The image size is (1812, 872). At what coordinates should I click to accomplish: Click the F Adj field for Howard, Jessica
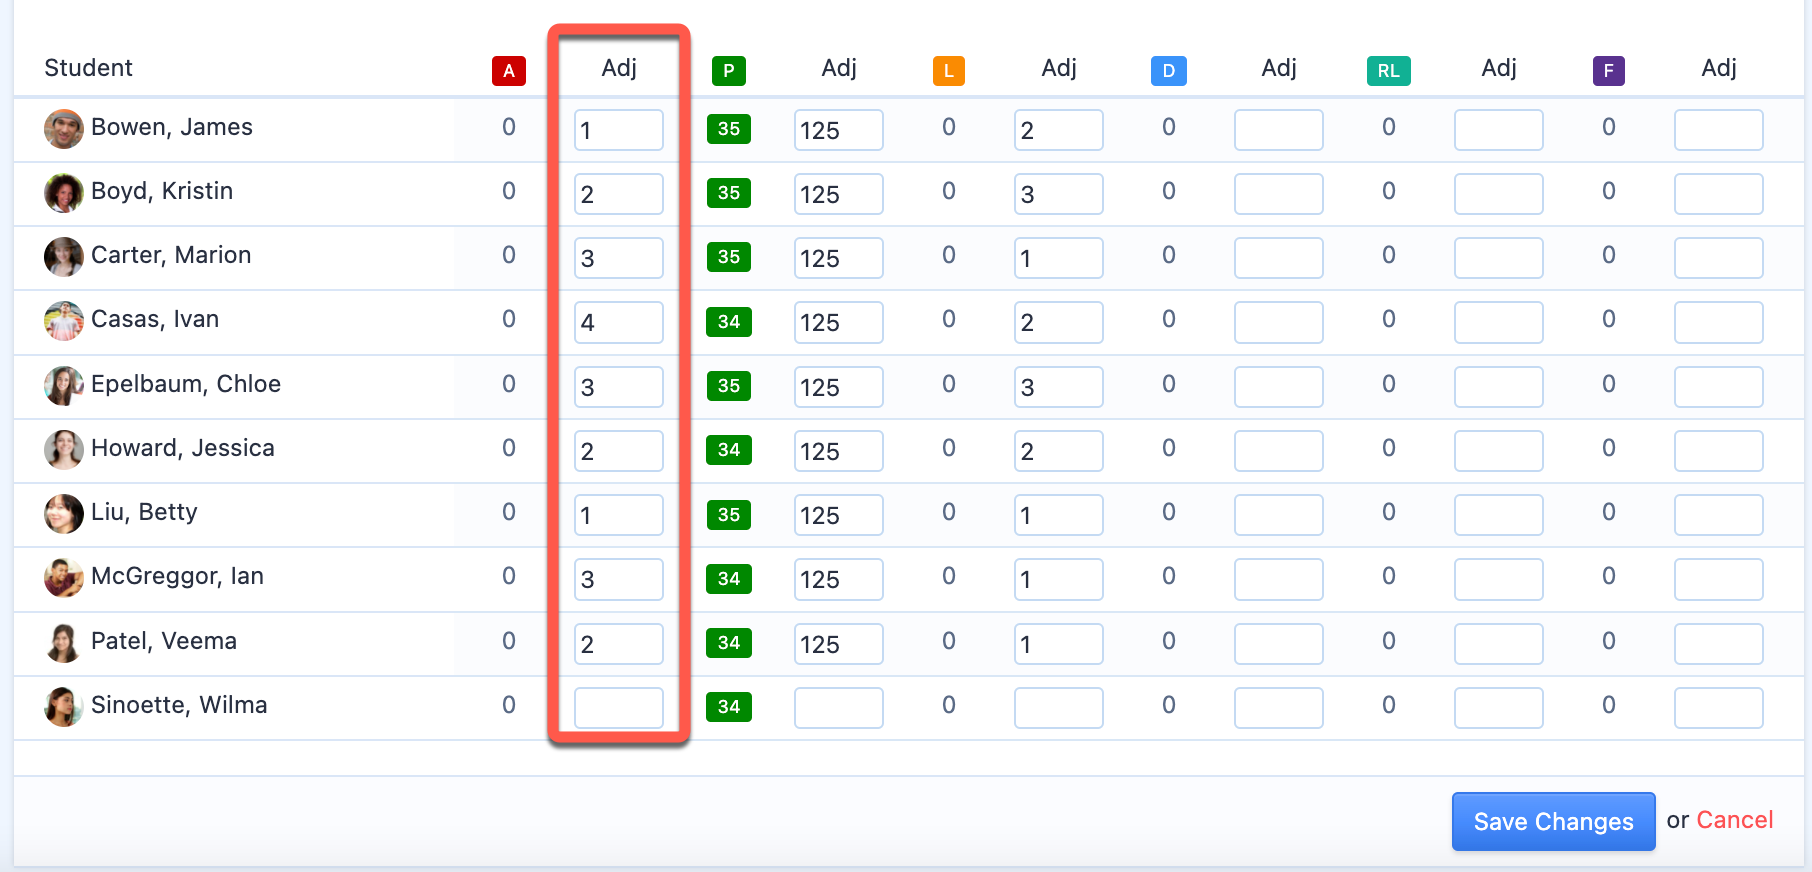pyautogui.click(x=1718, y=451)
